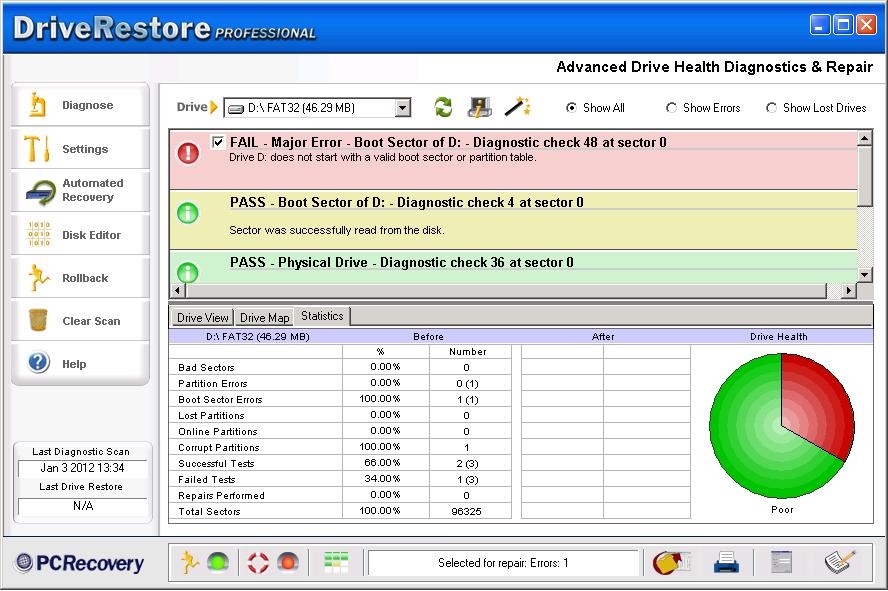Viewport: 888px width, 591px height.
Task: Open the Drive selection dropdown
Action: click(402, 108)
